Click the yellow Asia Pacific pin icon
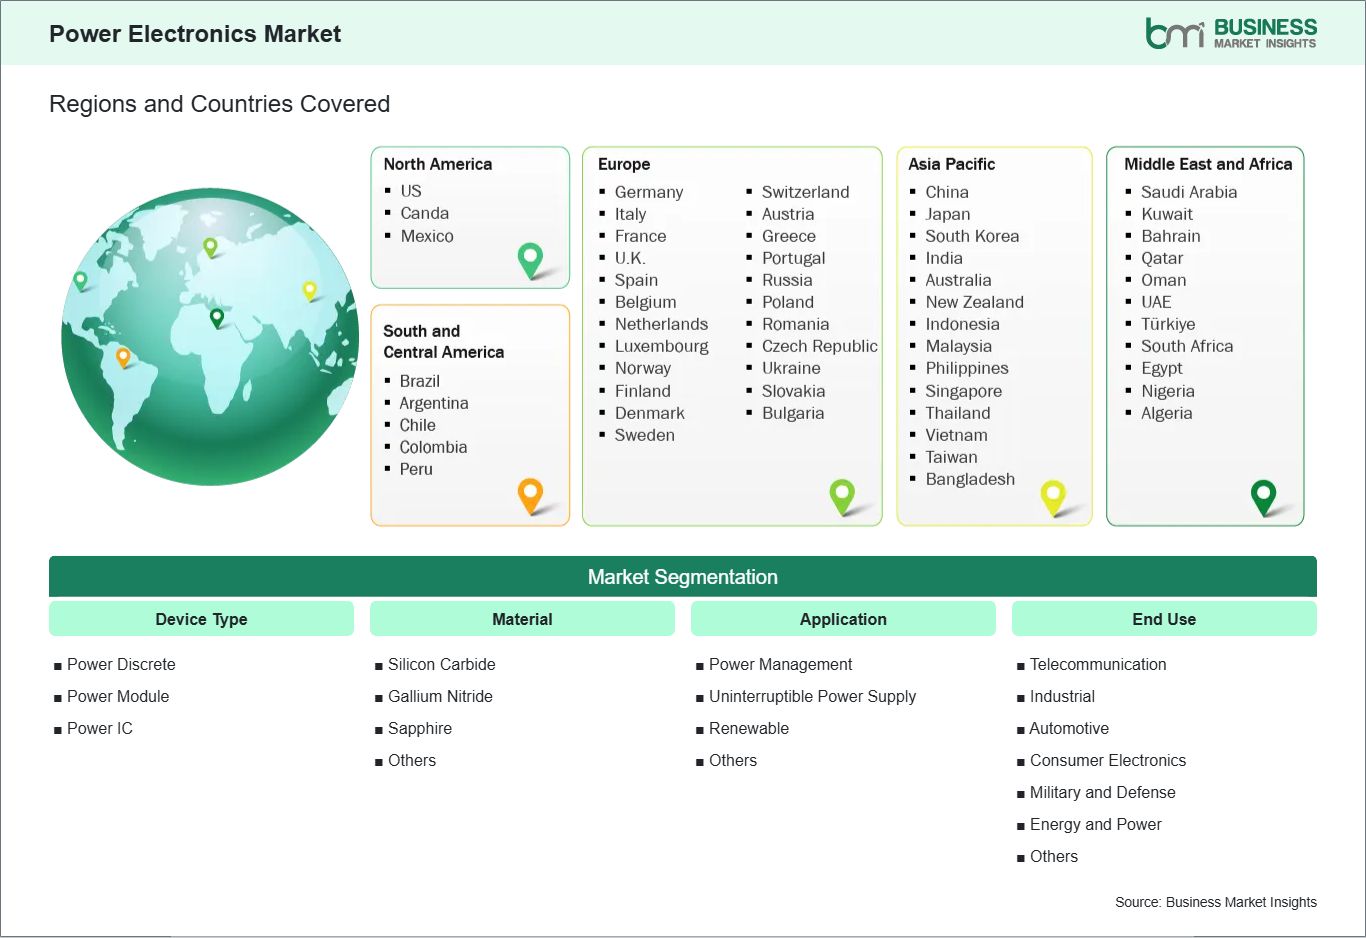The height and width of the screenshot is (938, 1366). coord(1053,496)
